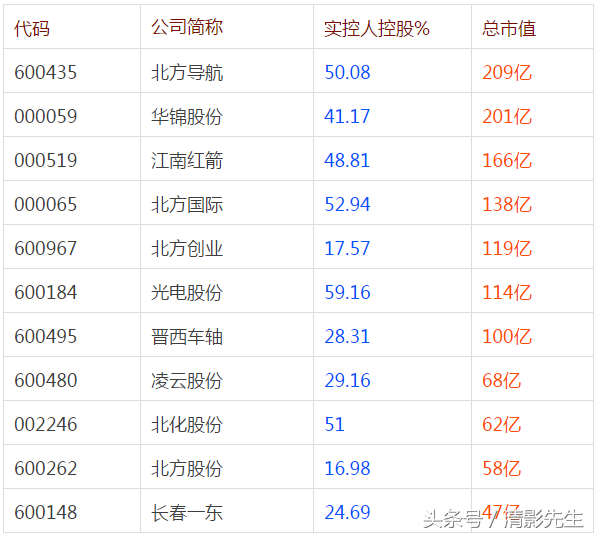Click holding value 51
596x536 pixels.
[x=334, y=424]
